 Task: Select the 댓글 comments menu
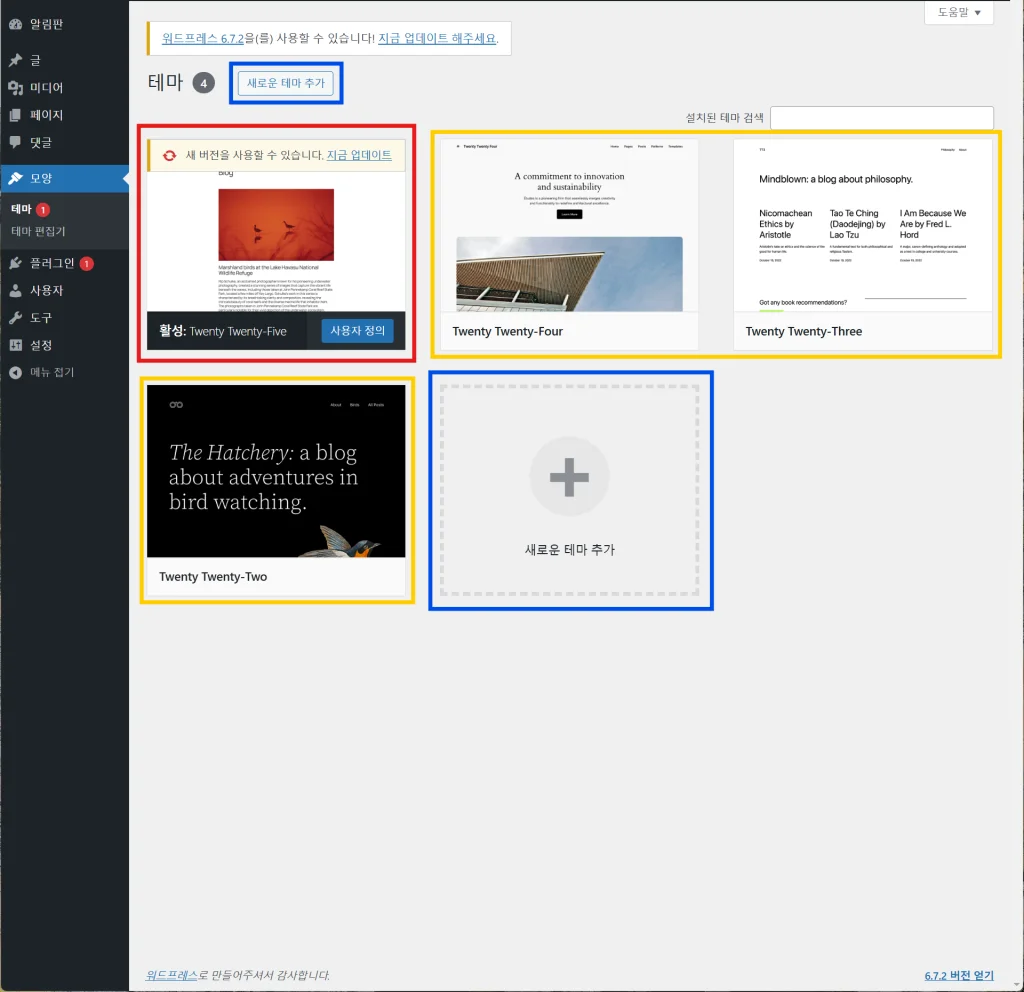(x=64, y=142)
